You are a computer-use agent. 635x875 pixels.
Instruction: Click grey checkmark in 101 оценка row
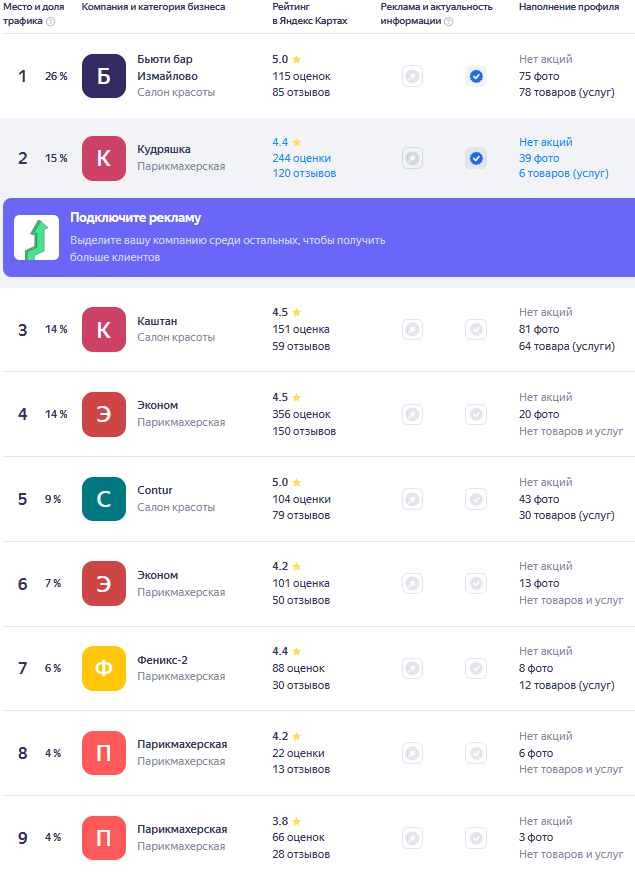click(x=476, y=584)
